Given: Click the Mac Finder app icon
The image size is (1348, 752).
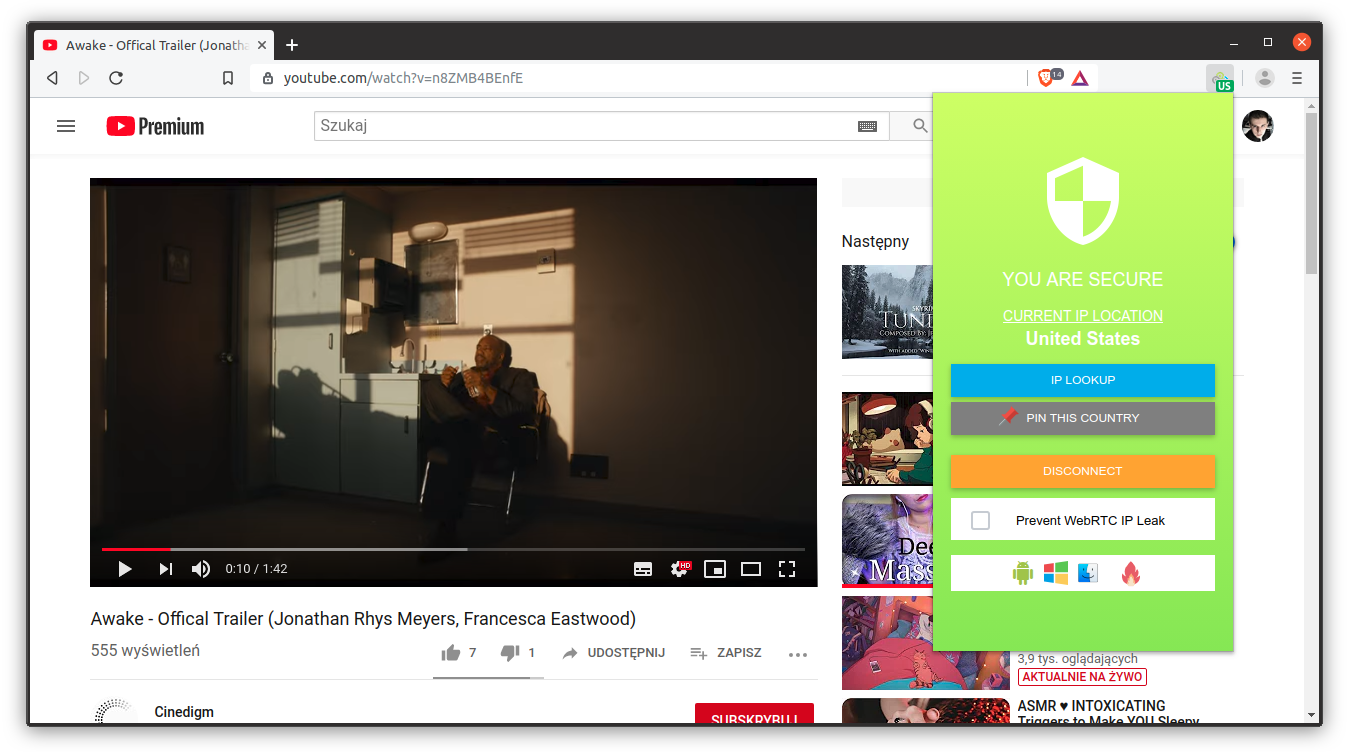Looking at the screenshot, I should pos(1088,573).
